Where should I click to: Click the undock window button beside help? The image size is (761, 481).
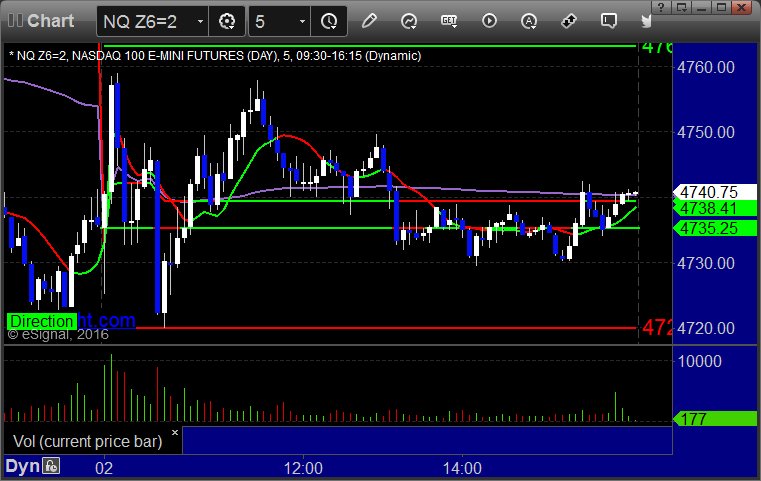pos(681,7)
